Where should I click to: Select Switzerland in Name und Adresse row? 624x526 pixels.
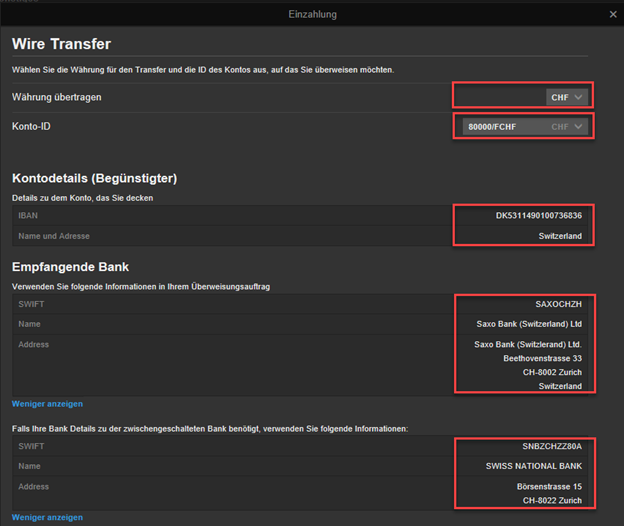(x=560, y=236)
